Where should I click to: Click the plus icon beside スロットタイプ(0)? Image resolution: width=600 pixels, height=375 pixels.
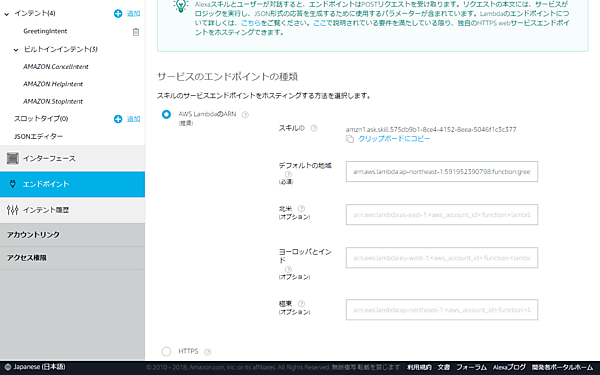pyautogui.click(x=118, y=119)
